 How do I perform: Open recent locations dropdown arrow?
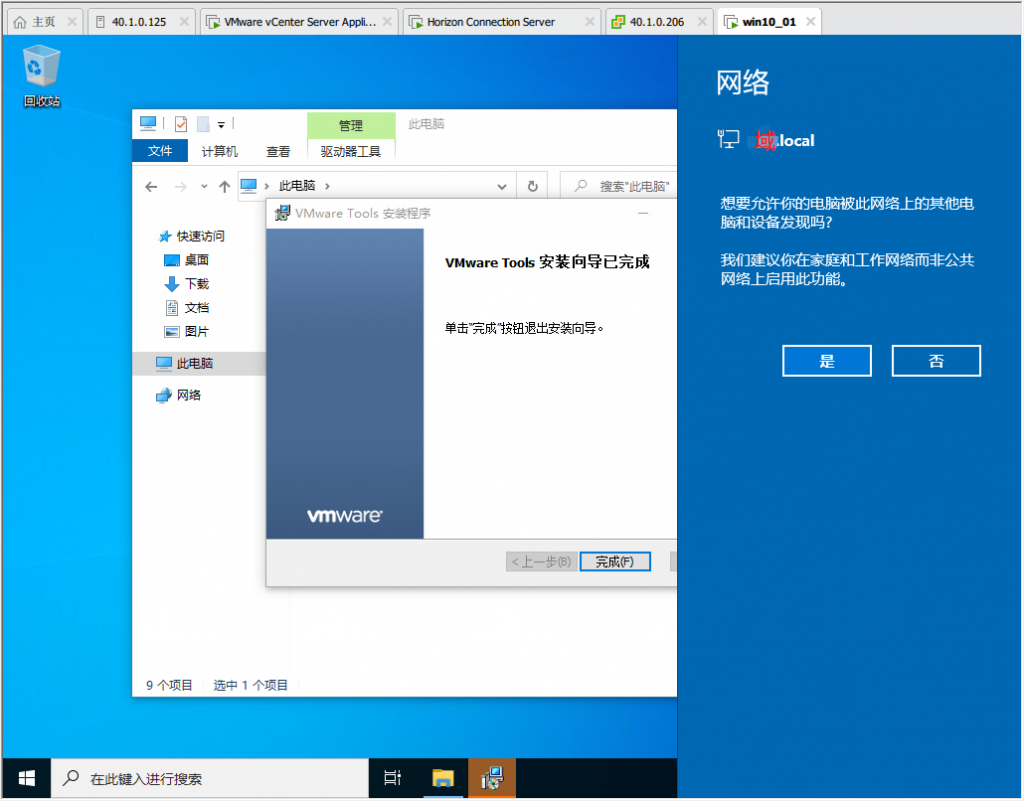(204, 187)
